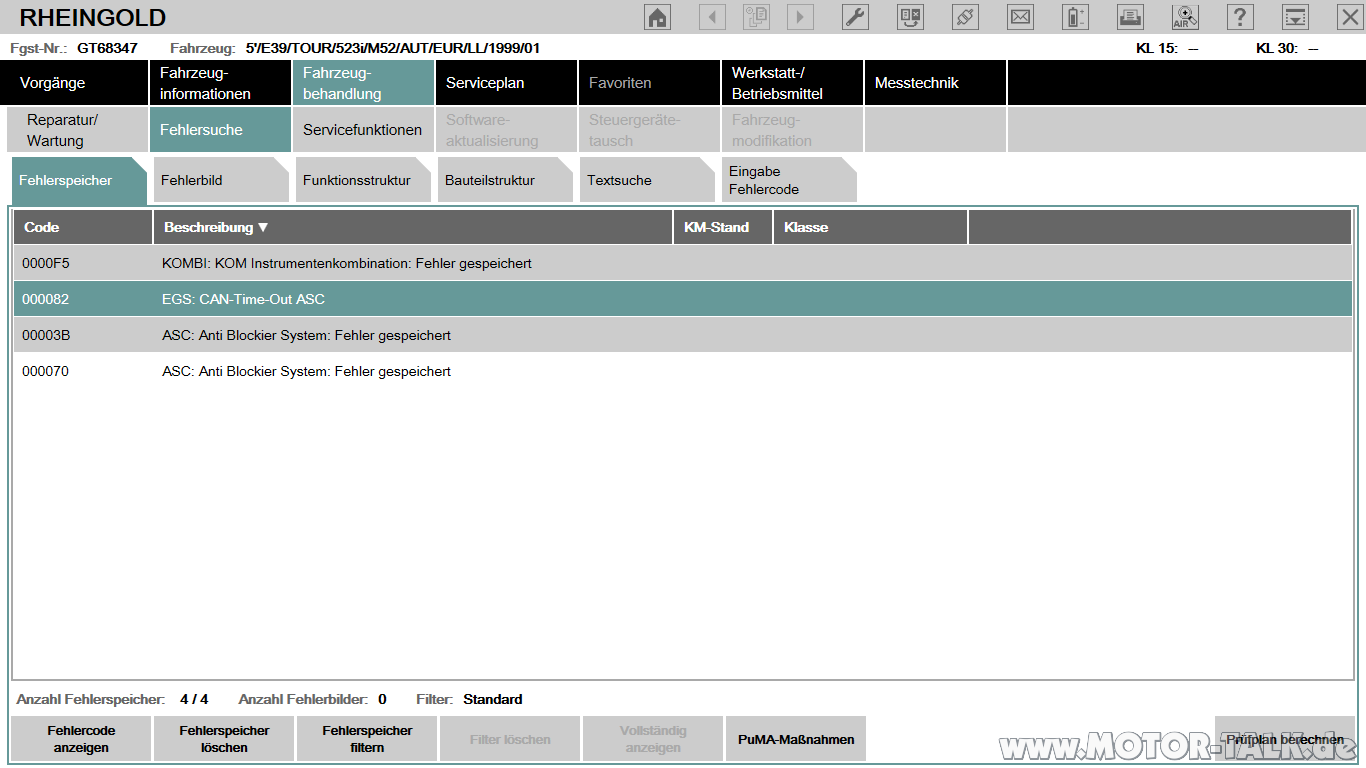Close Rheingold with the X icon

coord(1349,17)
